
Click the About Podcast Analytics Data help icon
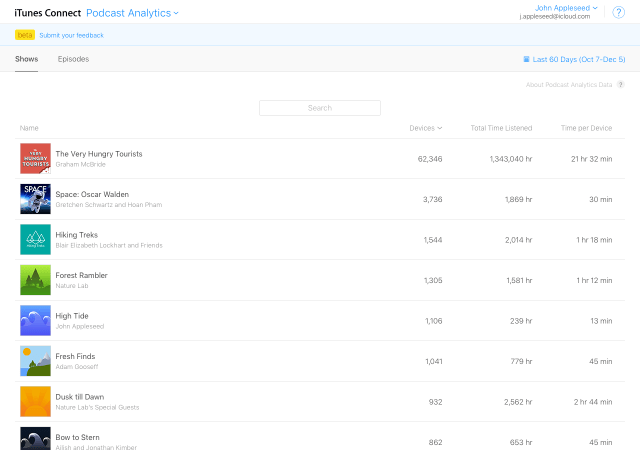620,85
